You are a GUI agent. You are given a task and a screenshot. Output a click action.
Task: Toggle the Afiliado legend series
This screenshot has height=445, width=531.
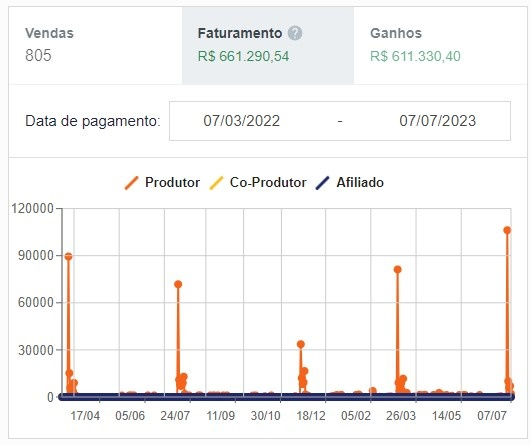[x=349, y=183]
